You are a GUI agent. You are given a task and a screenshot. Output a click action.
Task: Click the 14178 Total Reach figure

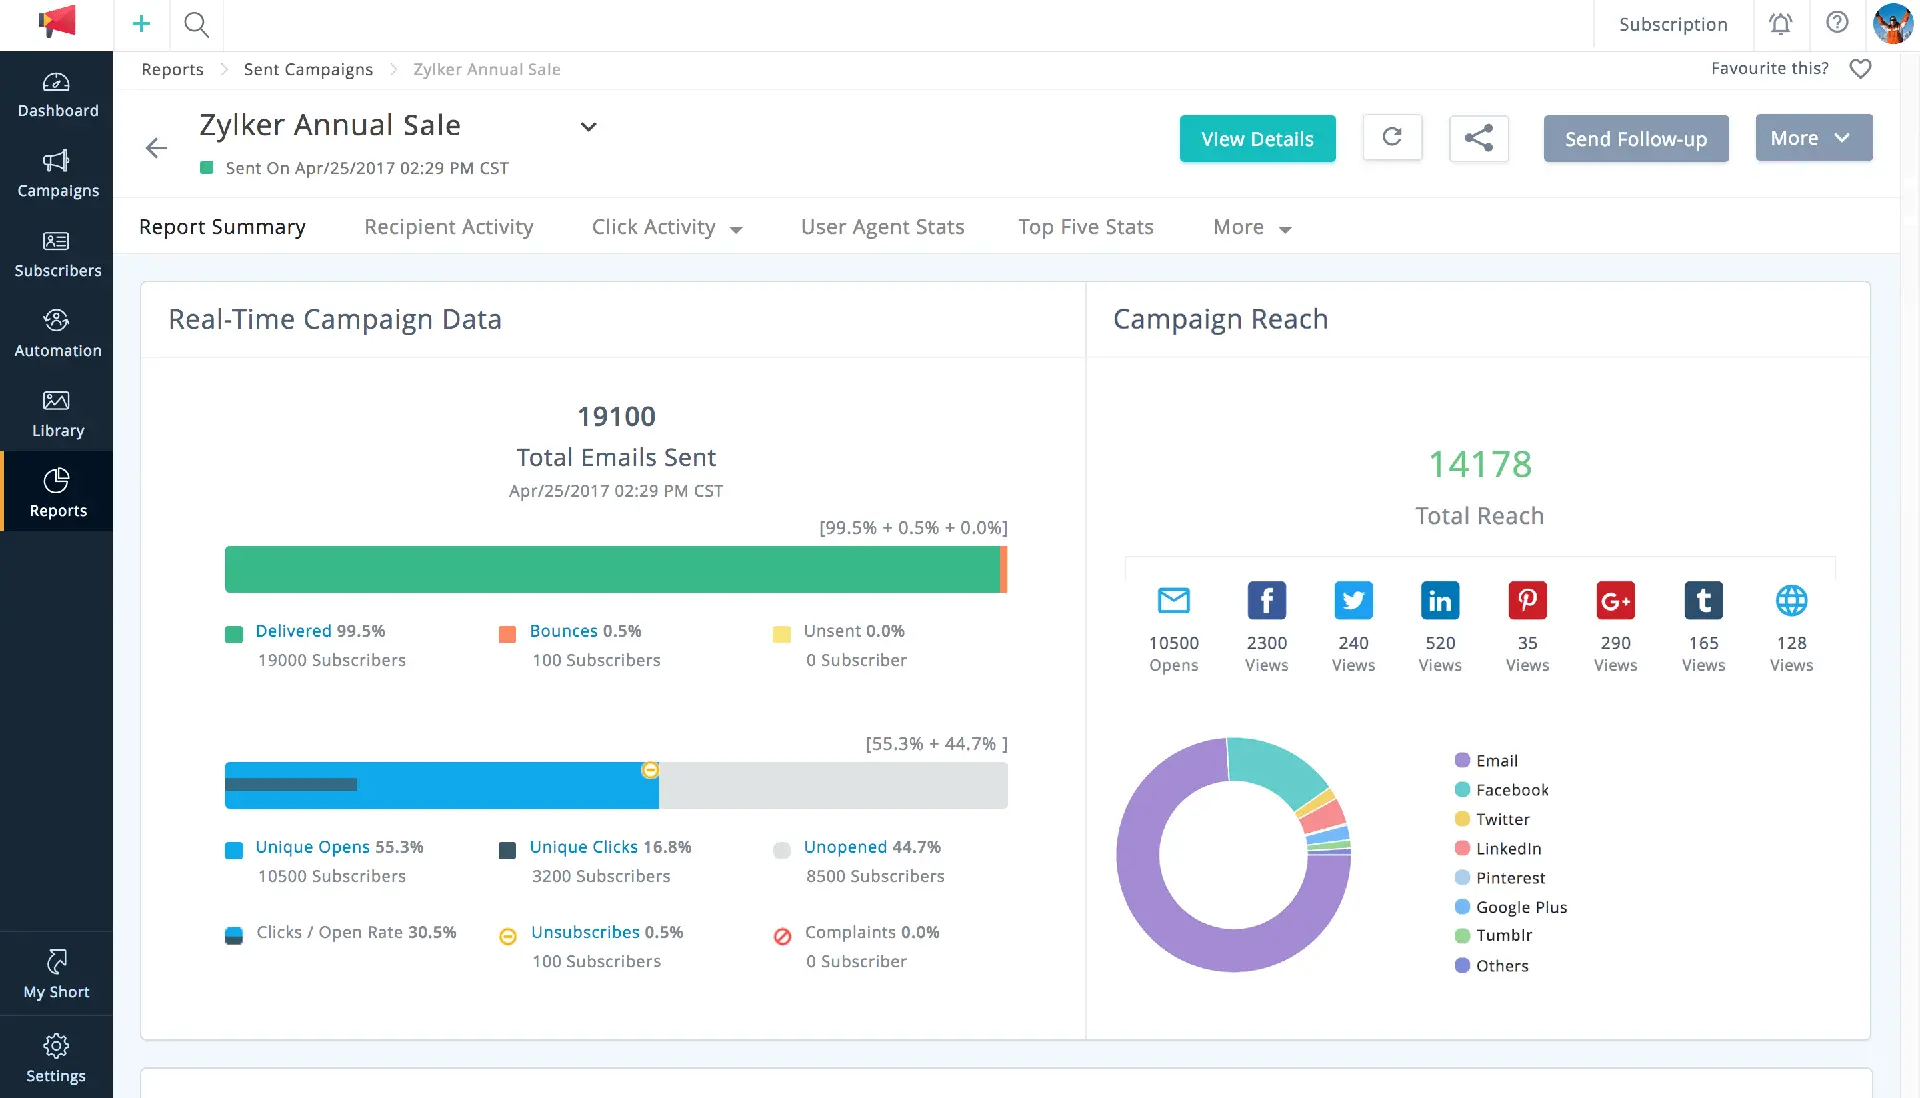[1479, 464]
